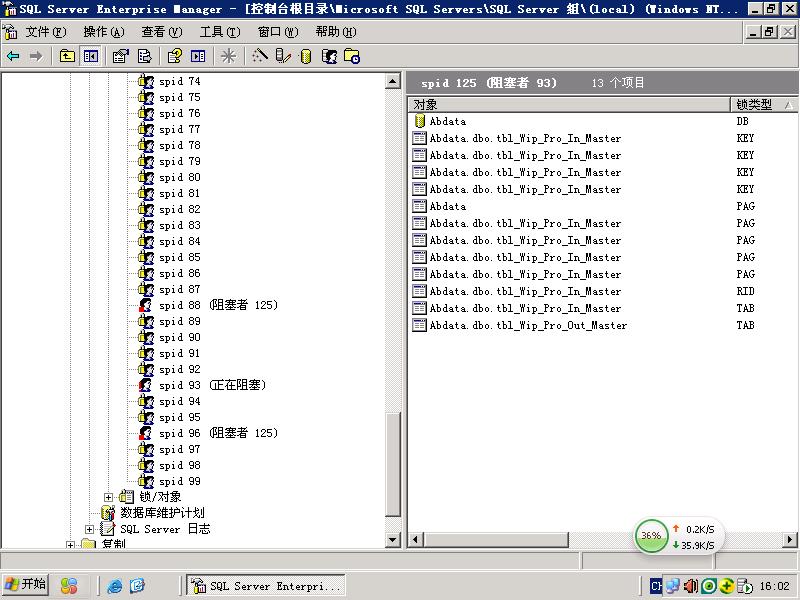
Task: Open Properties from the toolbar icon
Action: [121, 56]
